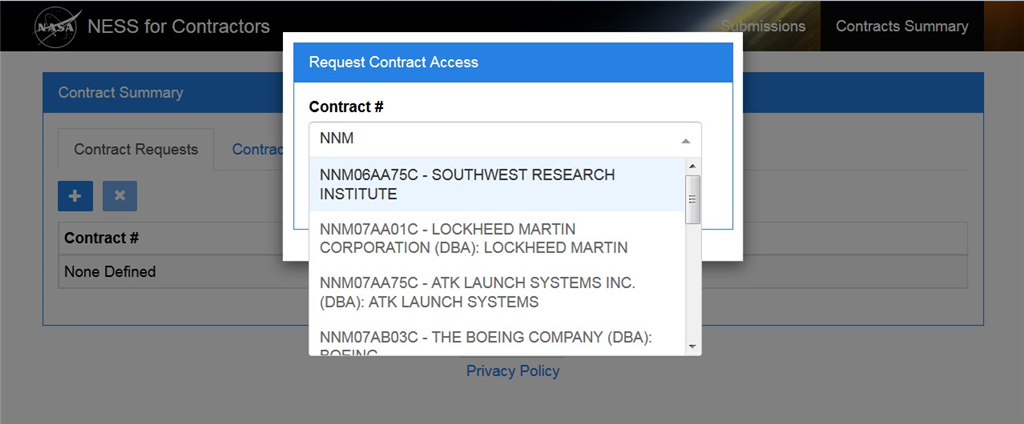
Task: Open the Contracts Summary navigation item
Action: 902,26
